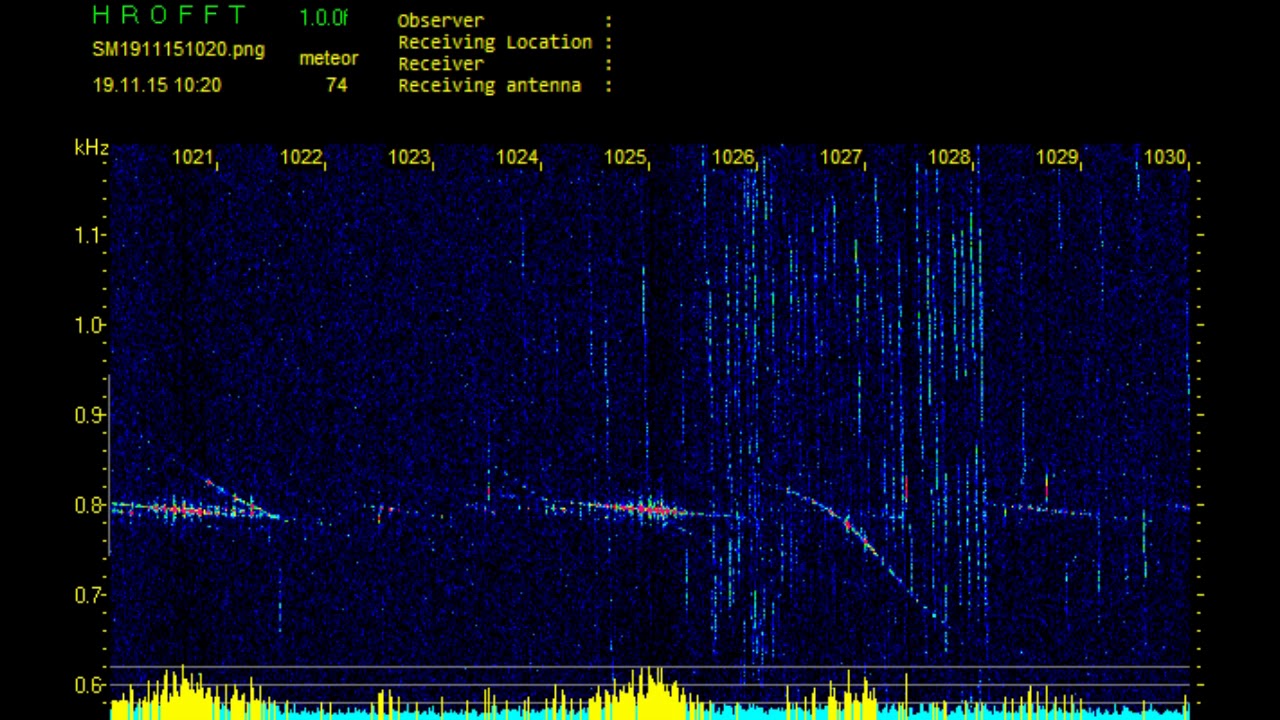Select the 1021 time marker

(193, 157)
